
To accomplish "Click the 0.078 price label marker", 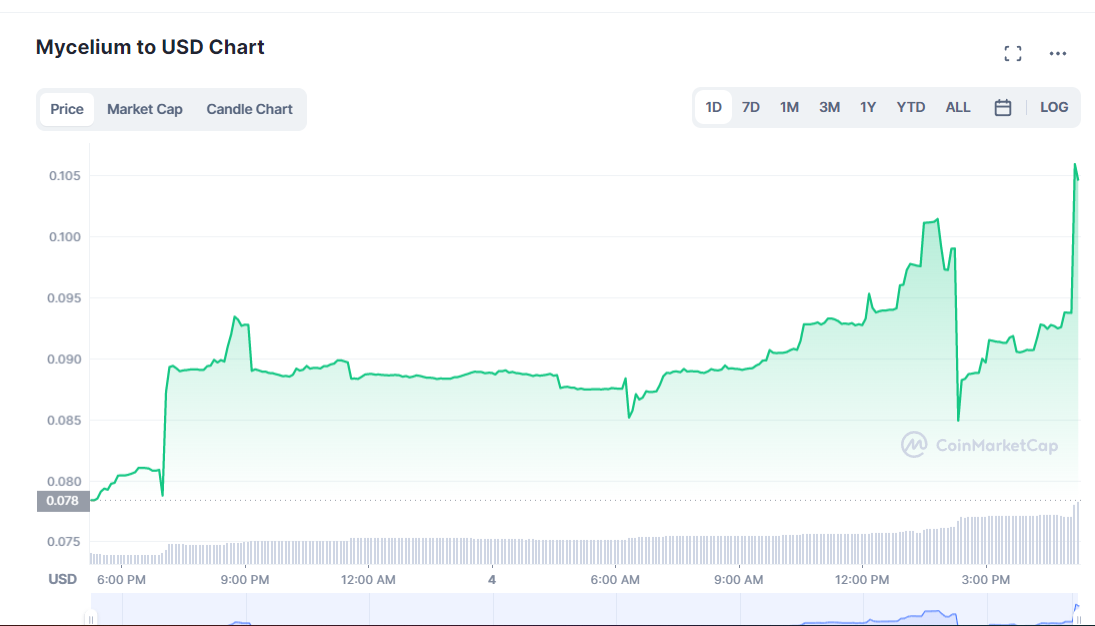I will 63,500.
